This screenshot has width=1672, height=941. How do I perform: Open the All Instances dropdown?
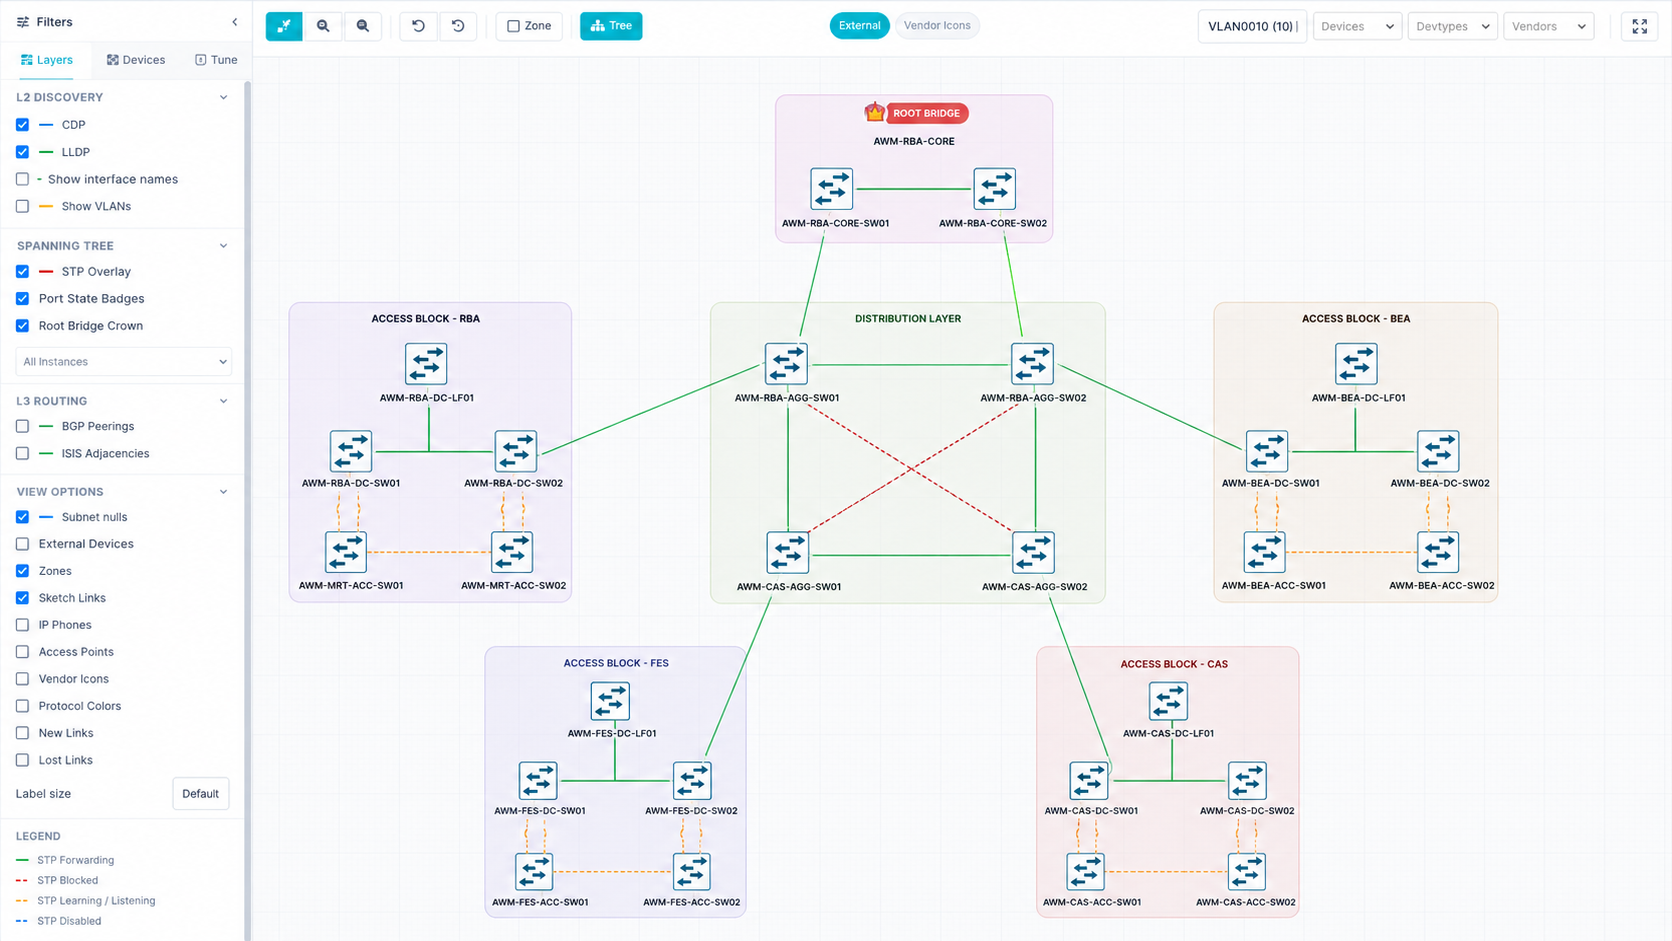pos(124,362)
